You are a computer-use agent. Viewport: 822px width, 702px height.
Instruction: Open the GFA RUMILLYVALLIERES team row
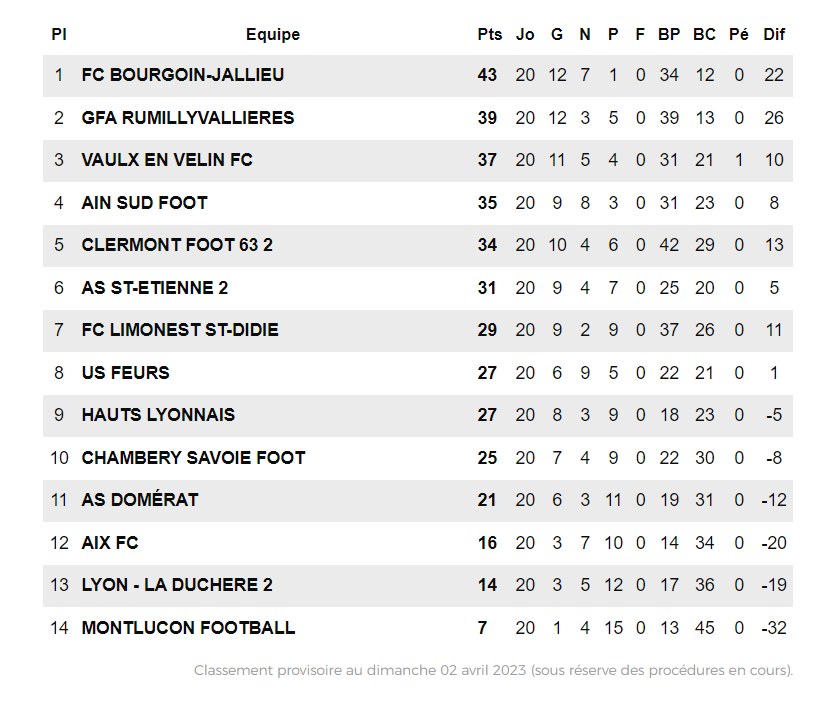(188, 118)
